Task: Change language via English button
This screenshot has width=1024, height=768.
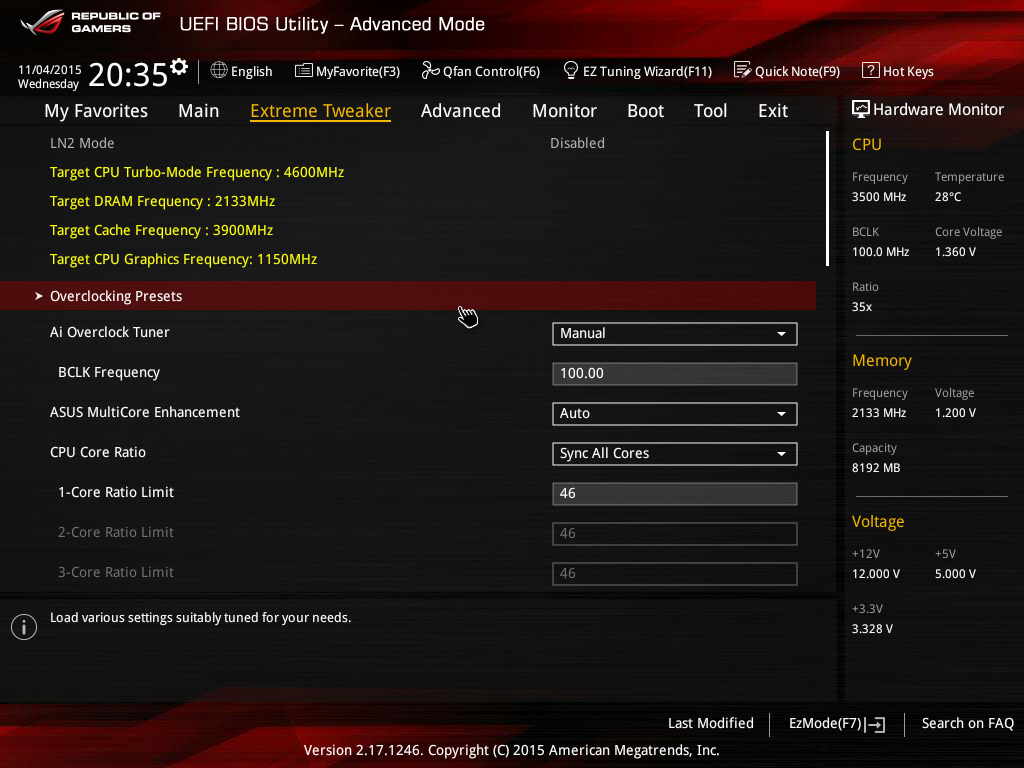Action: tap(251, 71)
